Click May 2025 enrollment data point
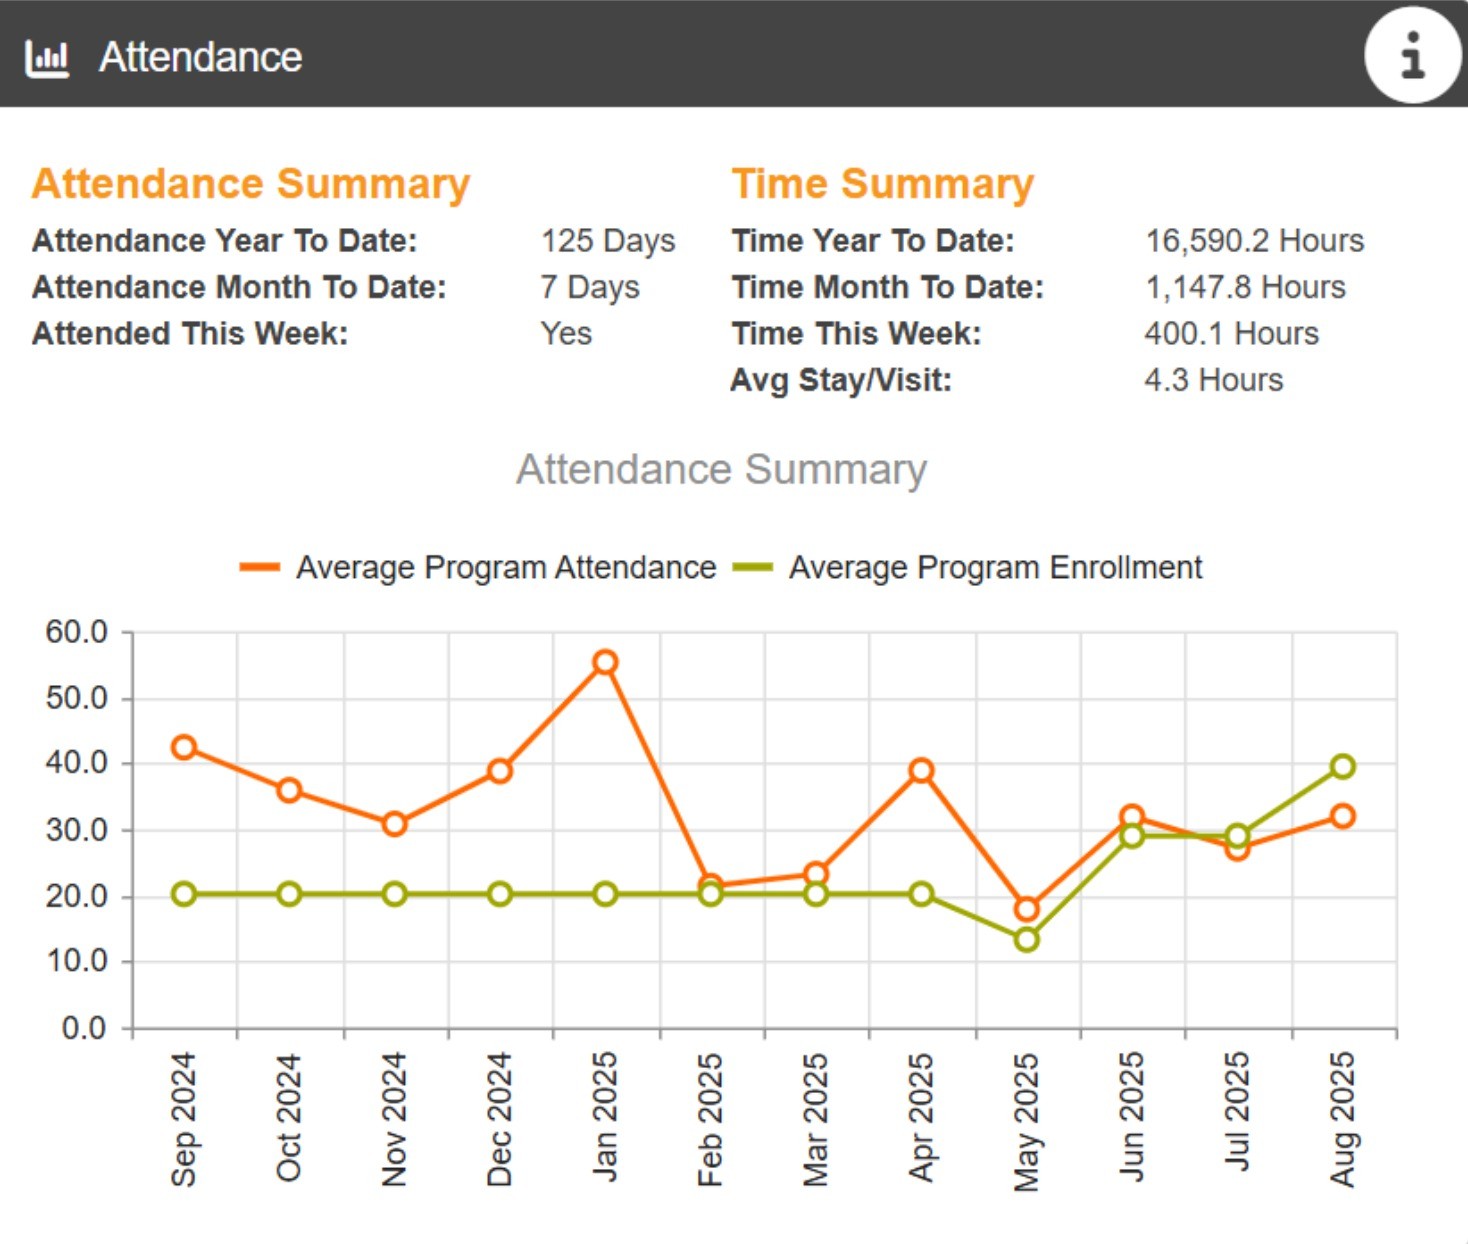The height and width of the screenshot is (1244, 1468). [x=1026, y=940]
